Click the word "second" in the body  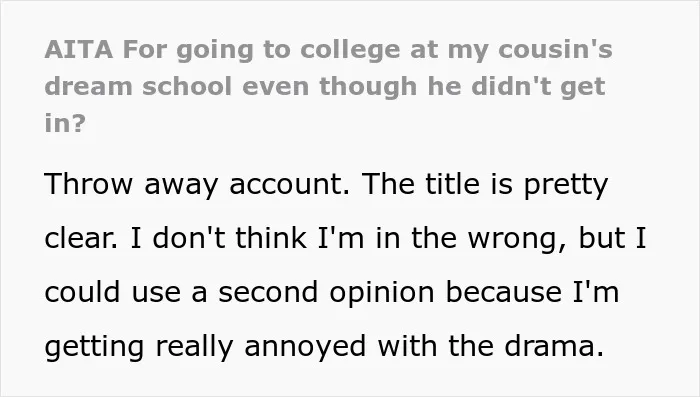tap(268, 292)
